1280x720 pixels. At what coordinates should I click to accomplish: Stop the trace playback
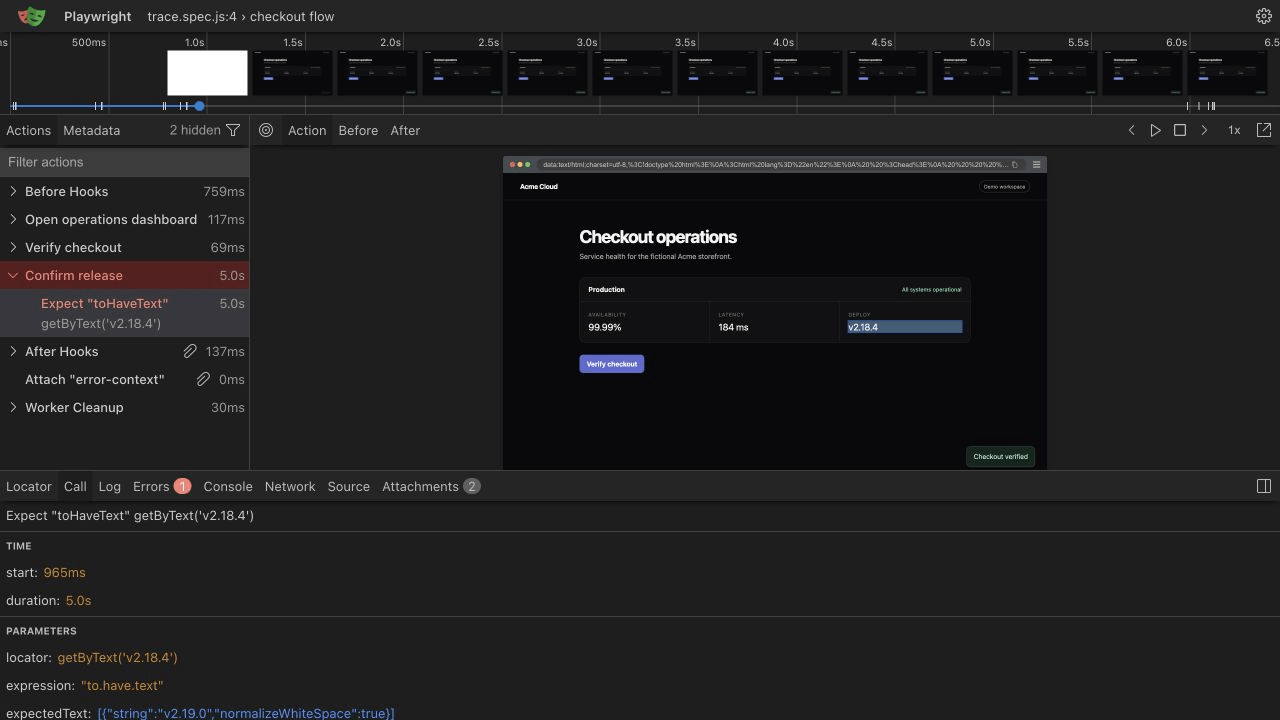[x=1180, y=130]
